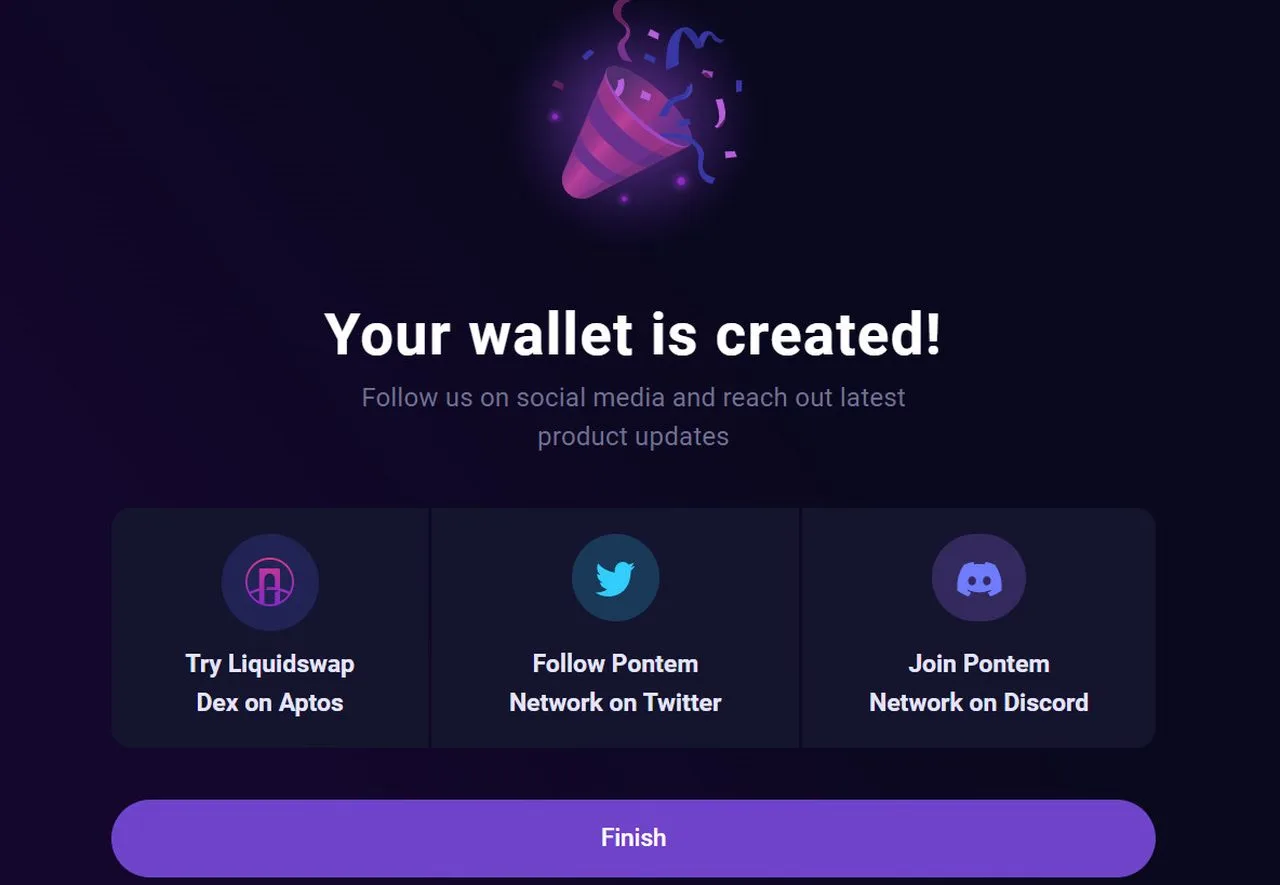The image size is (1280, 885).
Task: Click the word "wallet" in the heading
Action: pyautogui.click(x=551, y=334)
